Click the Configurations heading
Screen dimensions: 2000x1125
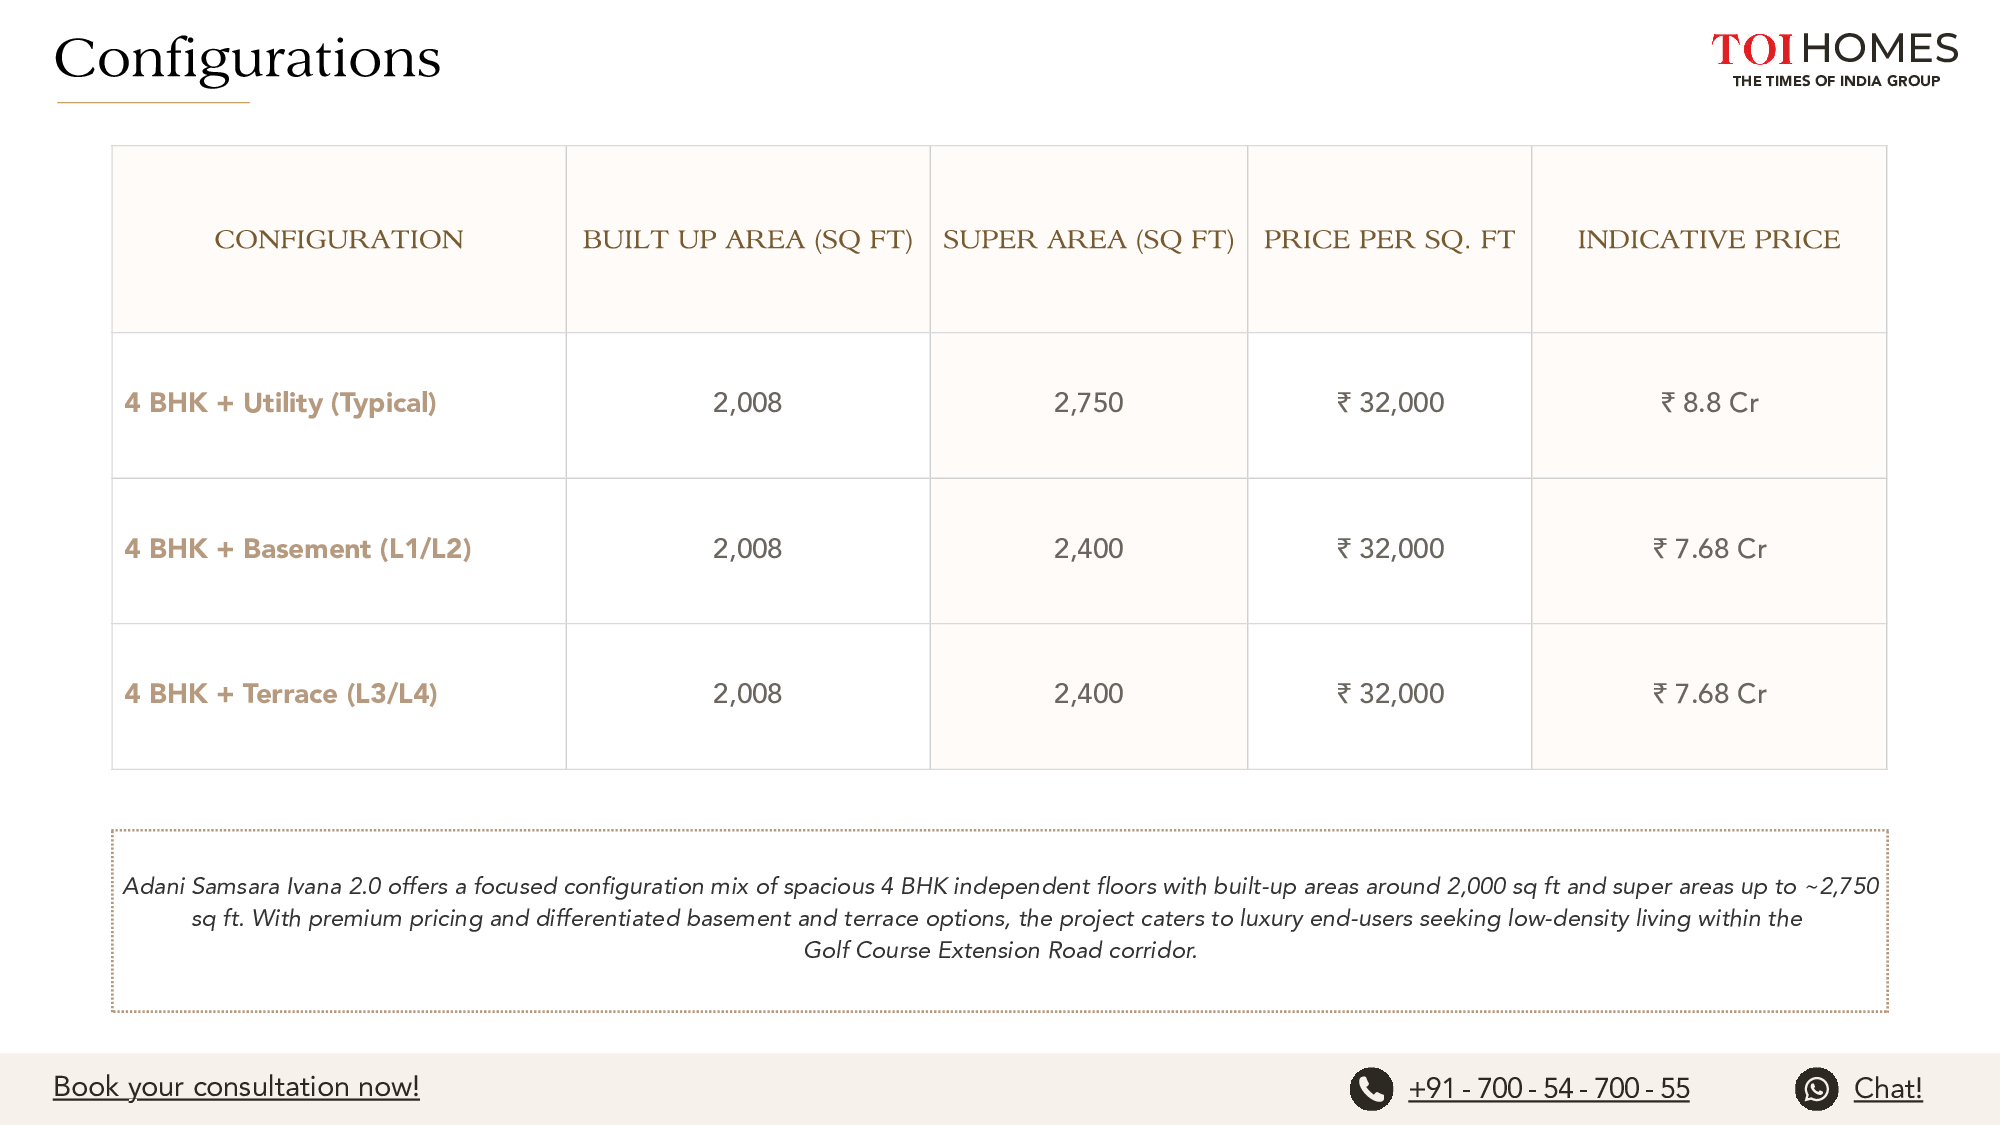click(247, 59)
